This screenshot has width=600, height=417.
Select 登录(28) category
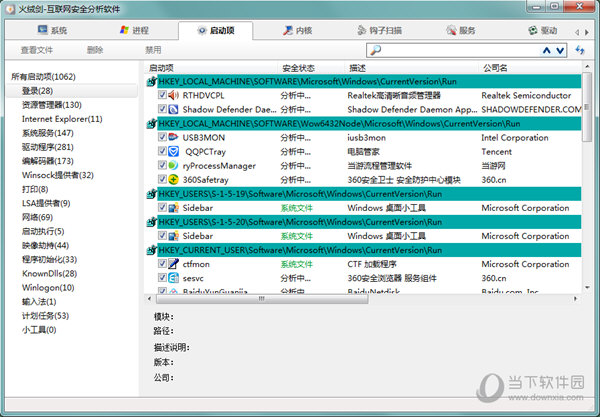click(37, 91)
